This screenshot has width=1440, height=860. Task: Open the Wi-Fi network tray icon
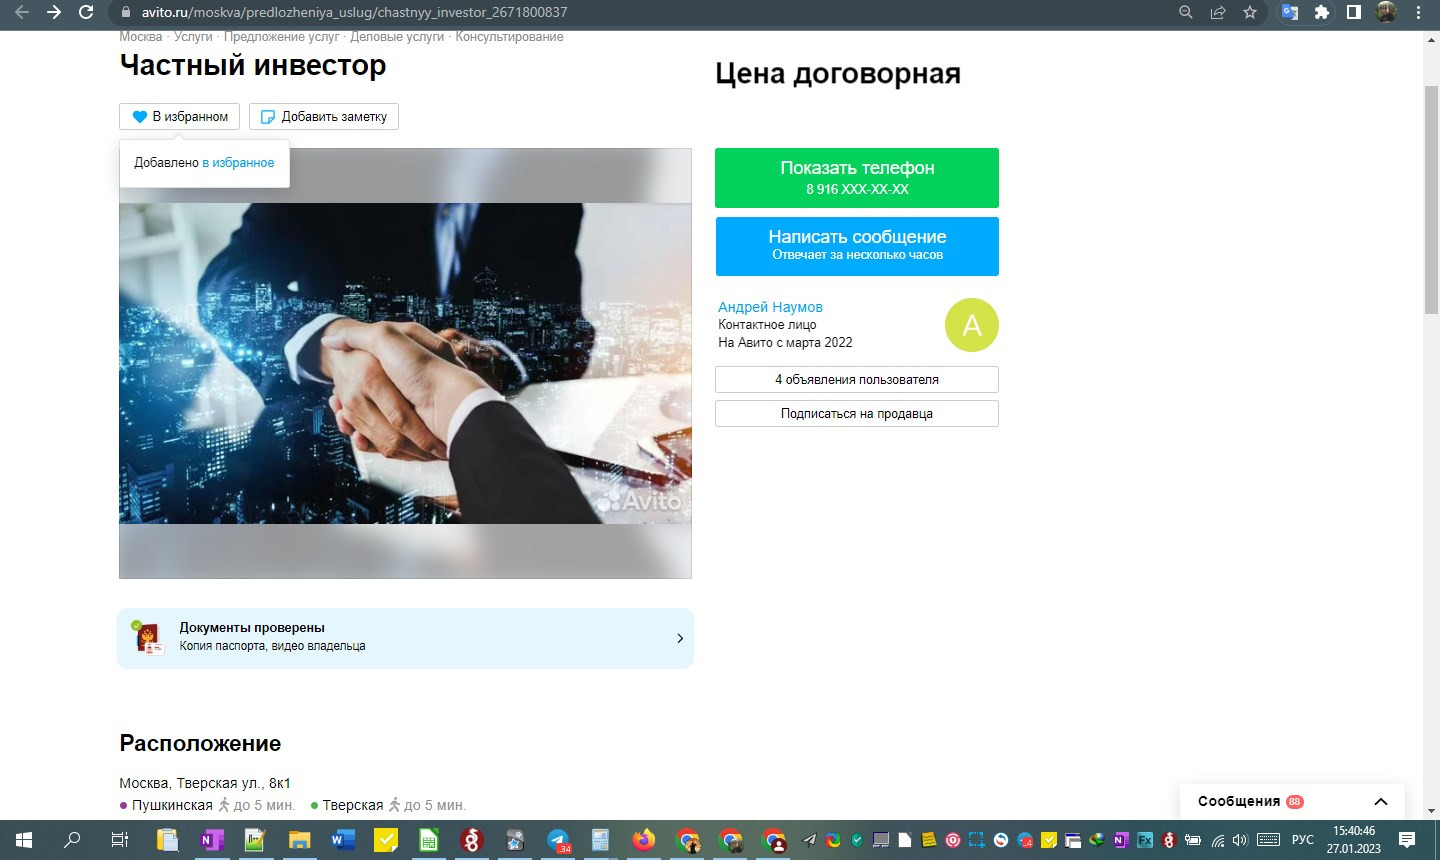[1218, 840]
